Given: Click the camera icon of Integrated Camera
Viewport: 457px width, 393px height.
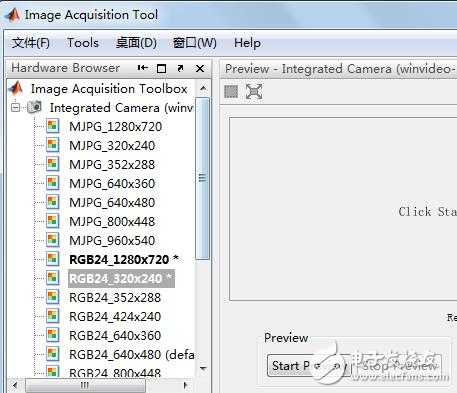Looking at the screenshot, I should click(35, 107).
